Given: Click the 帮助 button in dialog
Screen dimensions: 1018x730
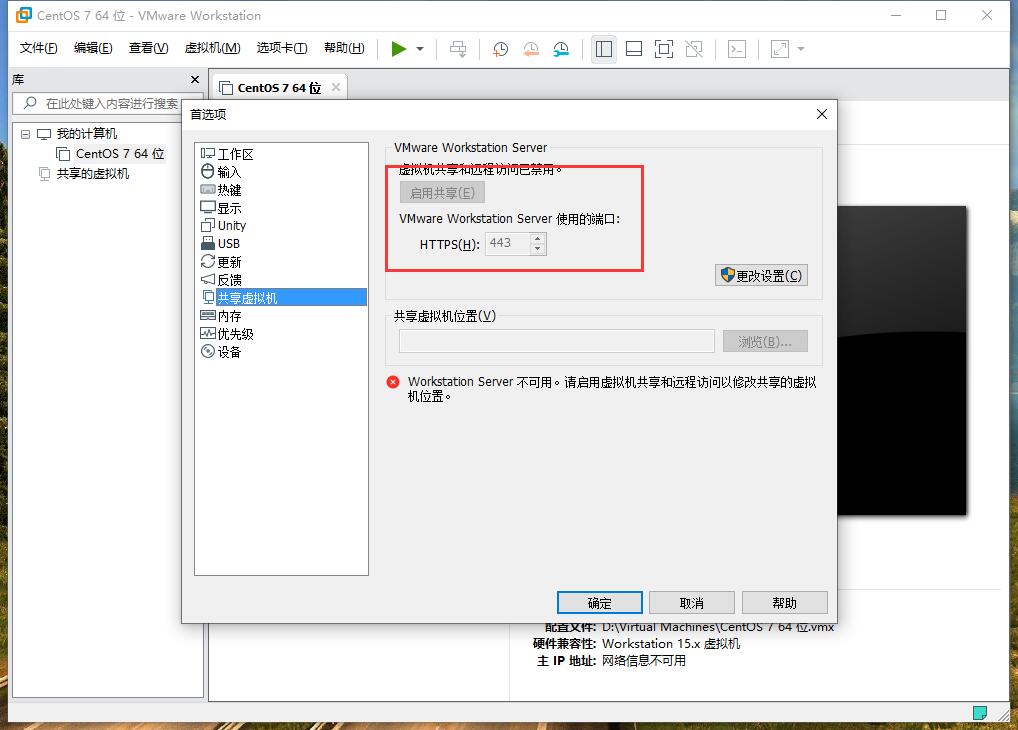Looking at the screenshot, I should [x=785, y=603].
